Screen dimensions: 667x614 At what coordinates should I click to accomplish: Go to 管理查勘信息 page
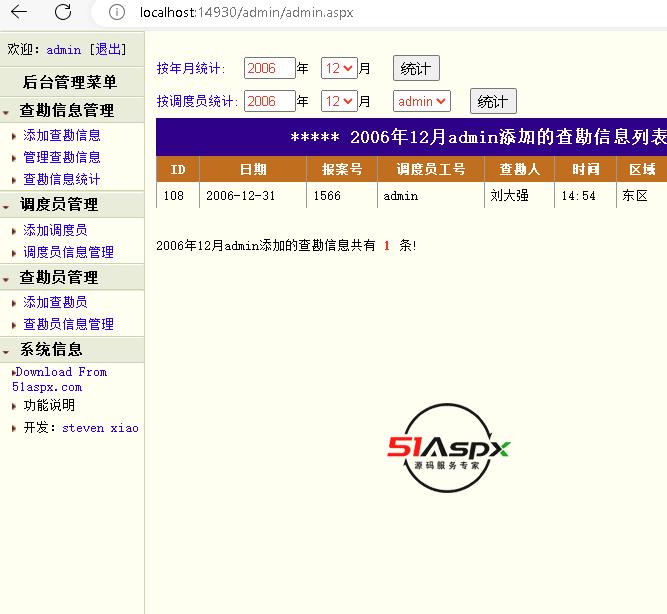tap(62, 157)
